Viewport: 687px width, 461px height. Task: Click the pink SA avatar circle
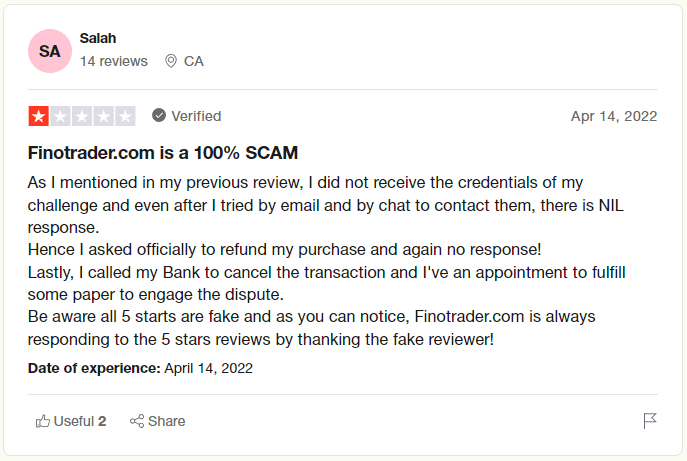click(50, 51)
